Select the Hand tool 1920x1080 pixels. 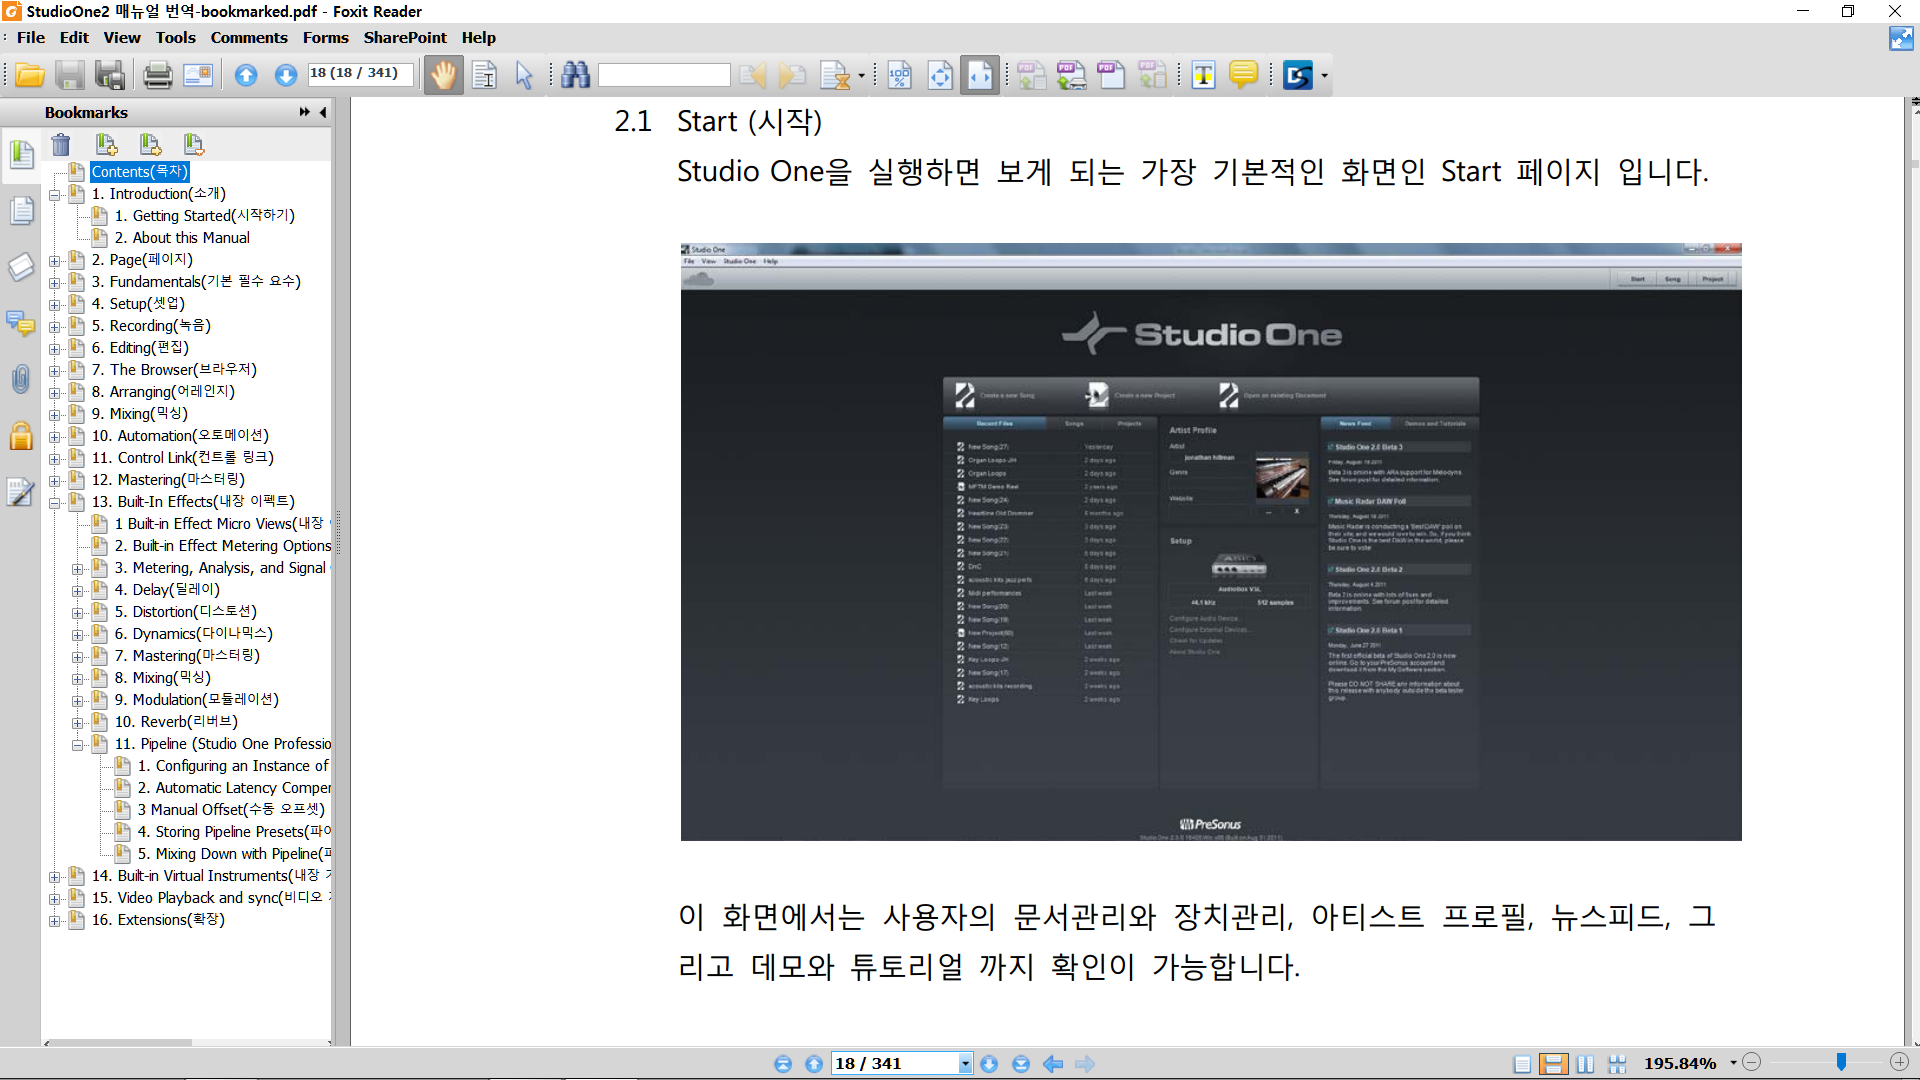coord(443,75)
